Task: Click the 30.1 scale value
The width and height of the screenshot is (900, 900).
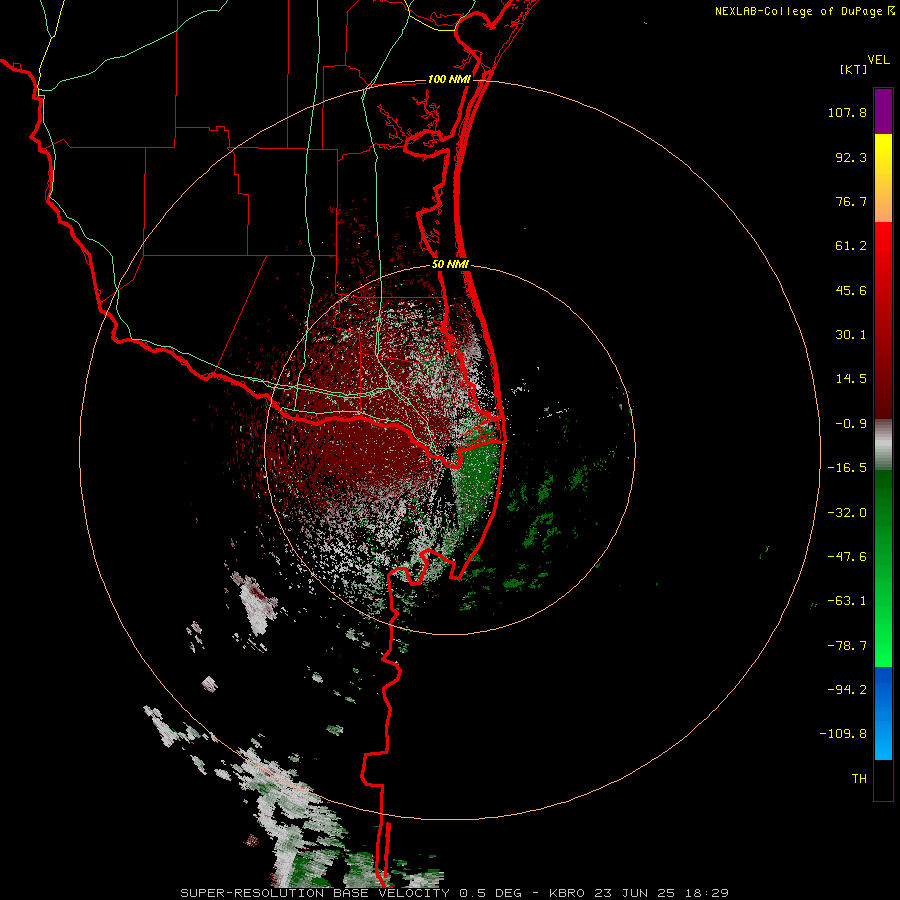Action: pos(851,335)
